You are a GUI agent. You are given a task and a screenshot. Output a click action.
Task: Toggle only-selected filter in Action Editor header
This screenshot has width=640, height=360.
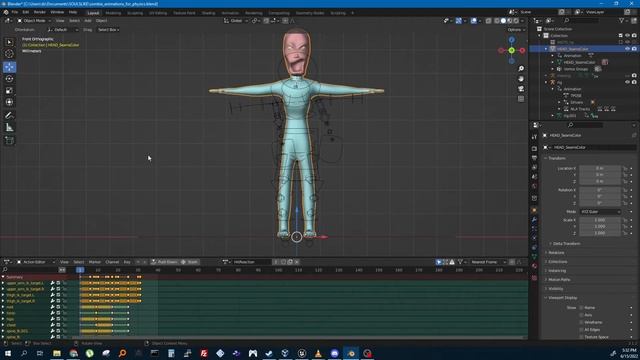(x=439, y=262)
